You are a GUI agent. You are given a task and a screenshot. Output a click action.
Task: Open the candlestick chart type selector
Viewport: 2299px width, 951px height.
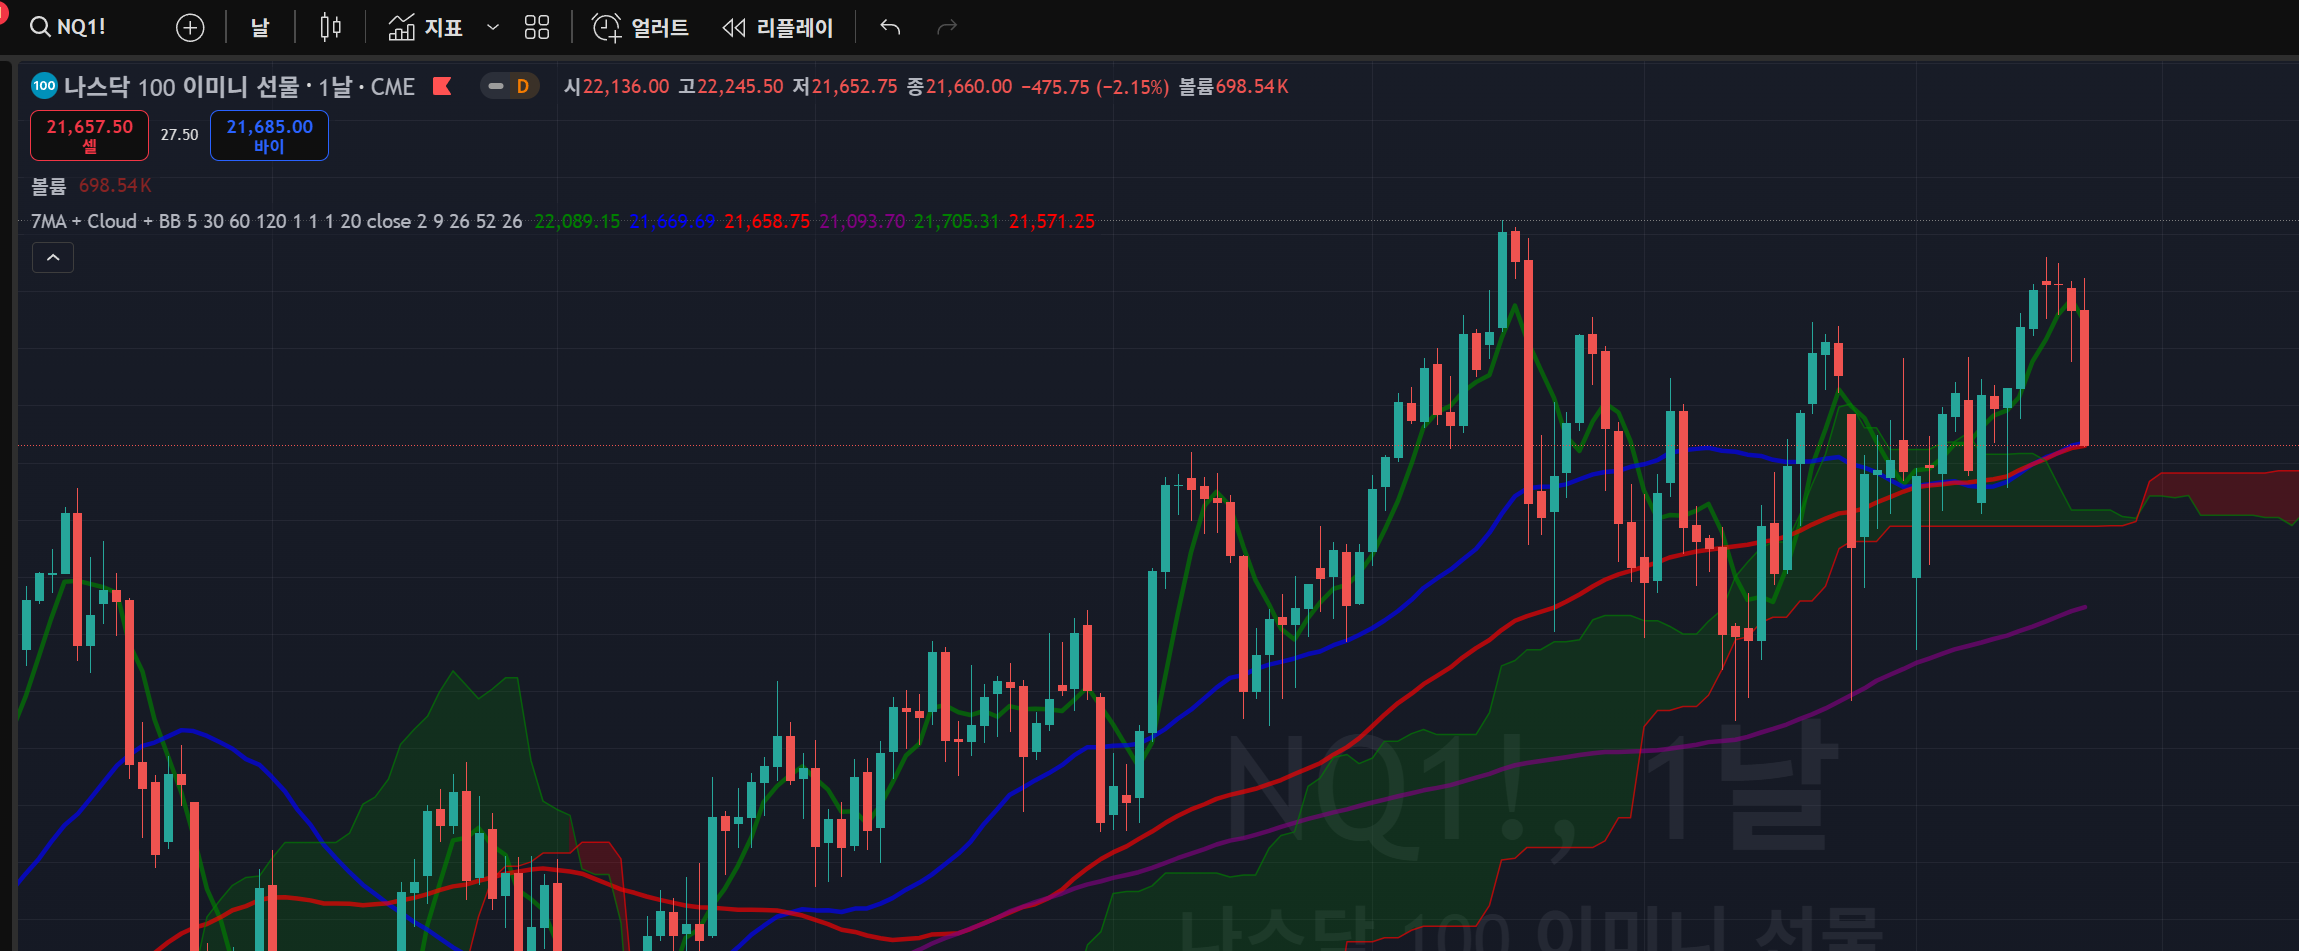(330, 28)
